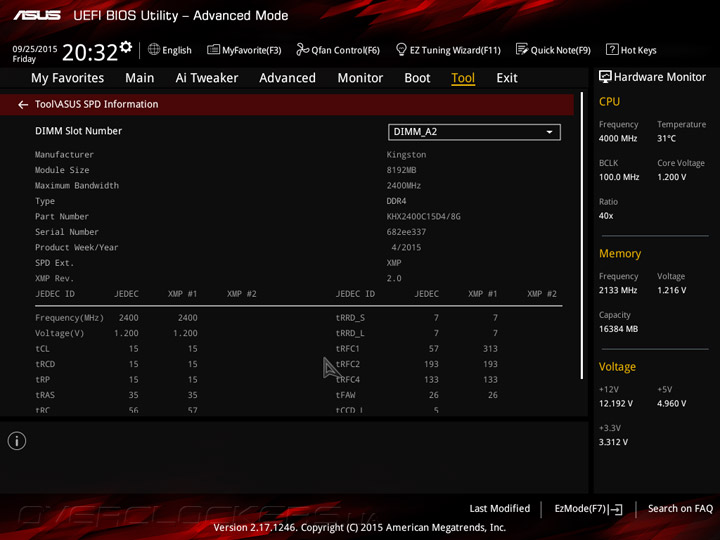
Task: Start EZ Tuning Wizard(F11)
Action: tap(455, 50)
